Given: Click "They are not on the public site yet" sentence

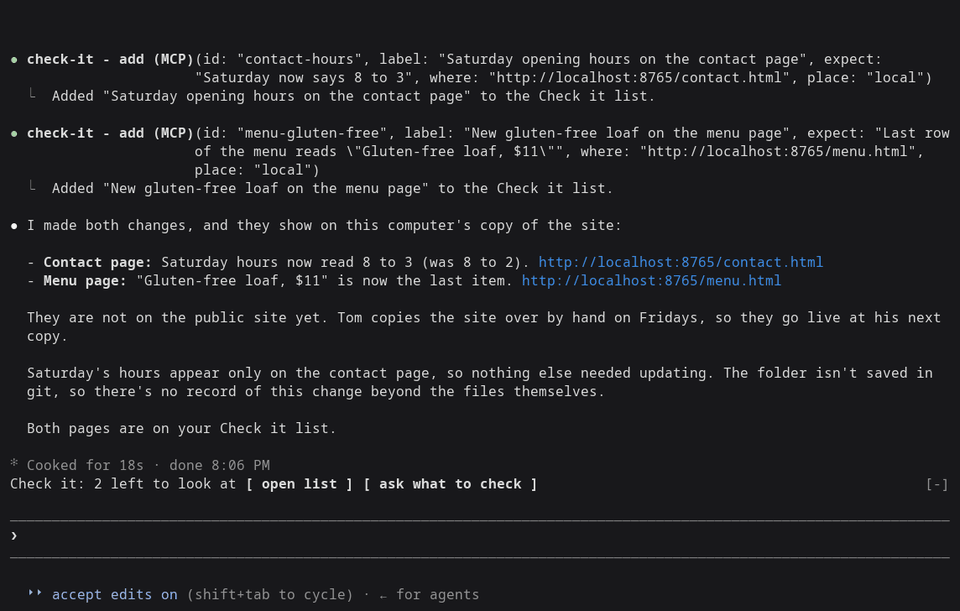Looking at the screenshot, I should [x=178, y=318].
